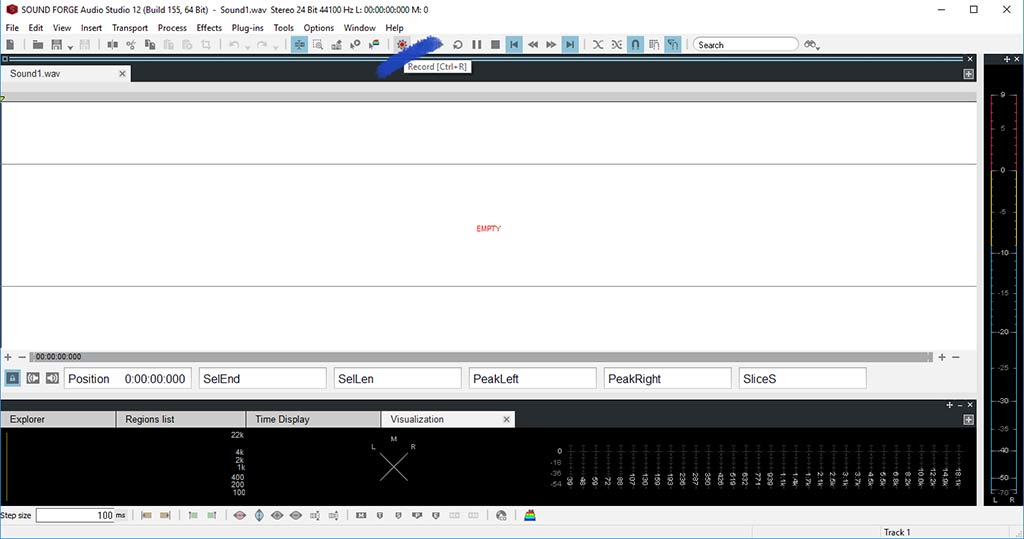The width and height of the screenshot is (1024, 539).
Task: Create a new file with the New icon
Action: point(10,44)
